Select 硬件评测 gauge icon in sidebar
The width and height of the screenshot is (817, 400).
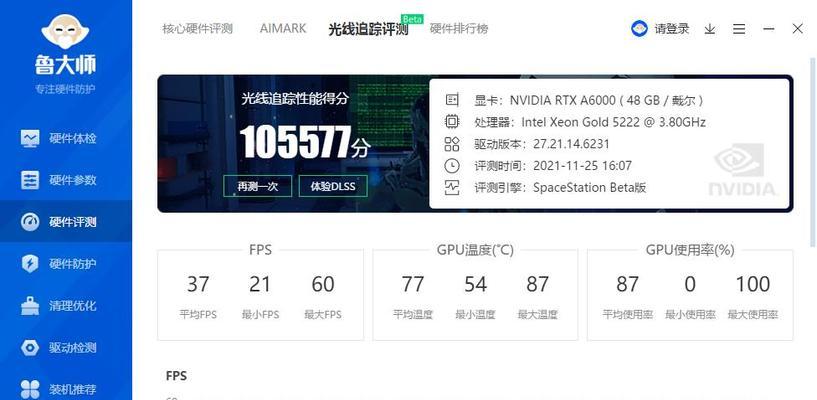(x=30, y=222)
